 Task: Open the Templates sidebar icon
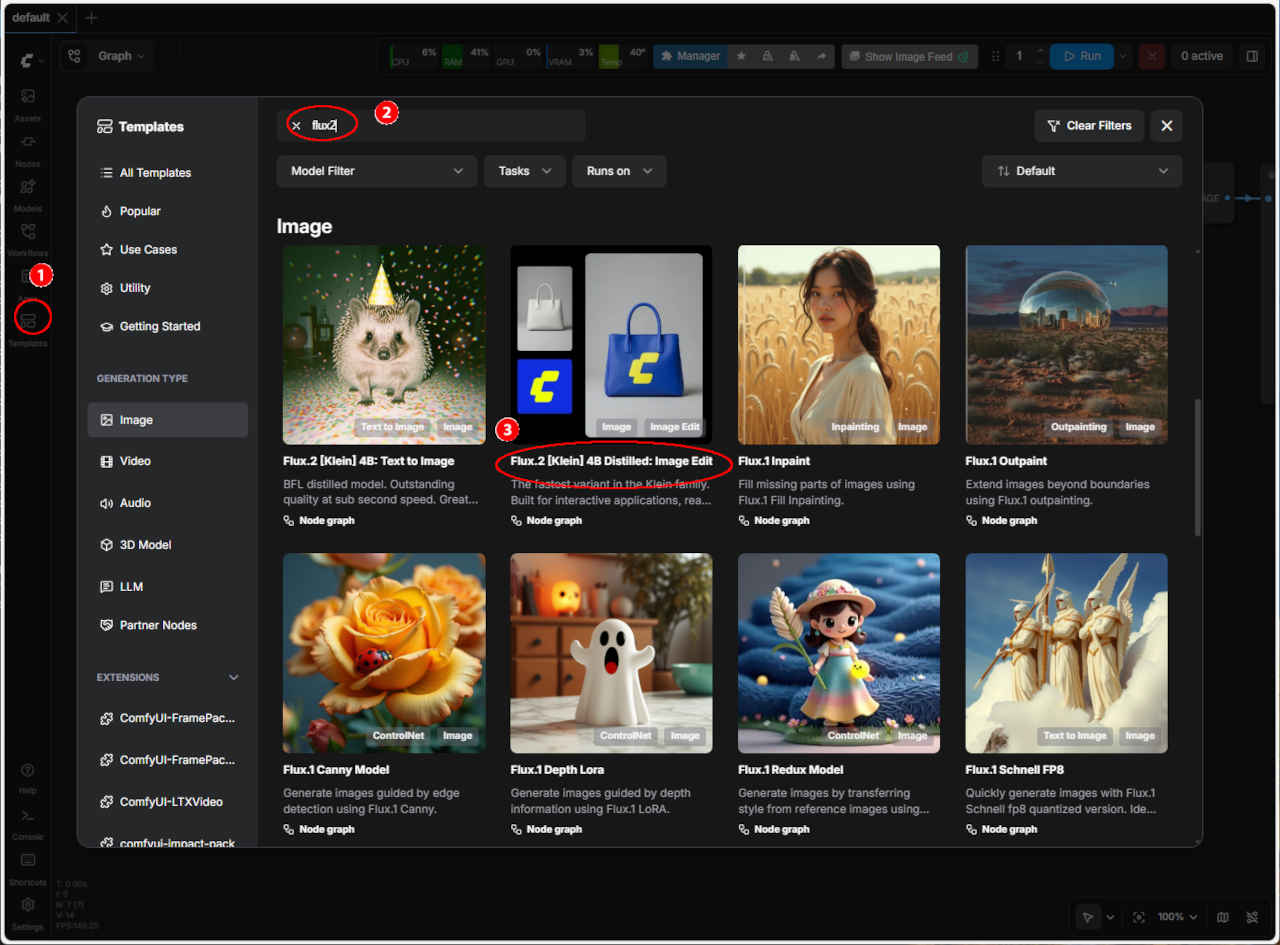pos(28,321)
